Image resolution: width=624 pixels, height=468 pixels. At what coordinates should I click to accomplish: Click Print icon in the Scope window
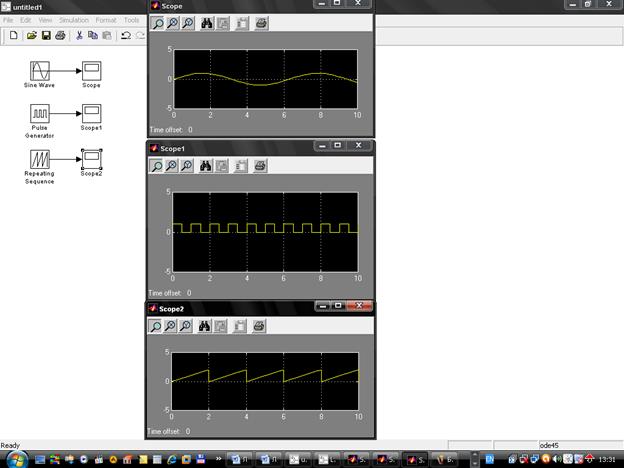click(260, 23)
